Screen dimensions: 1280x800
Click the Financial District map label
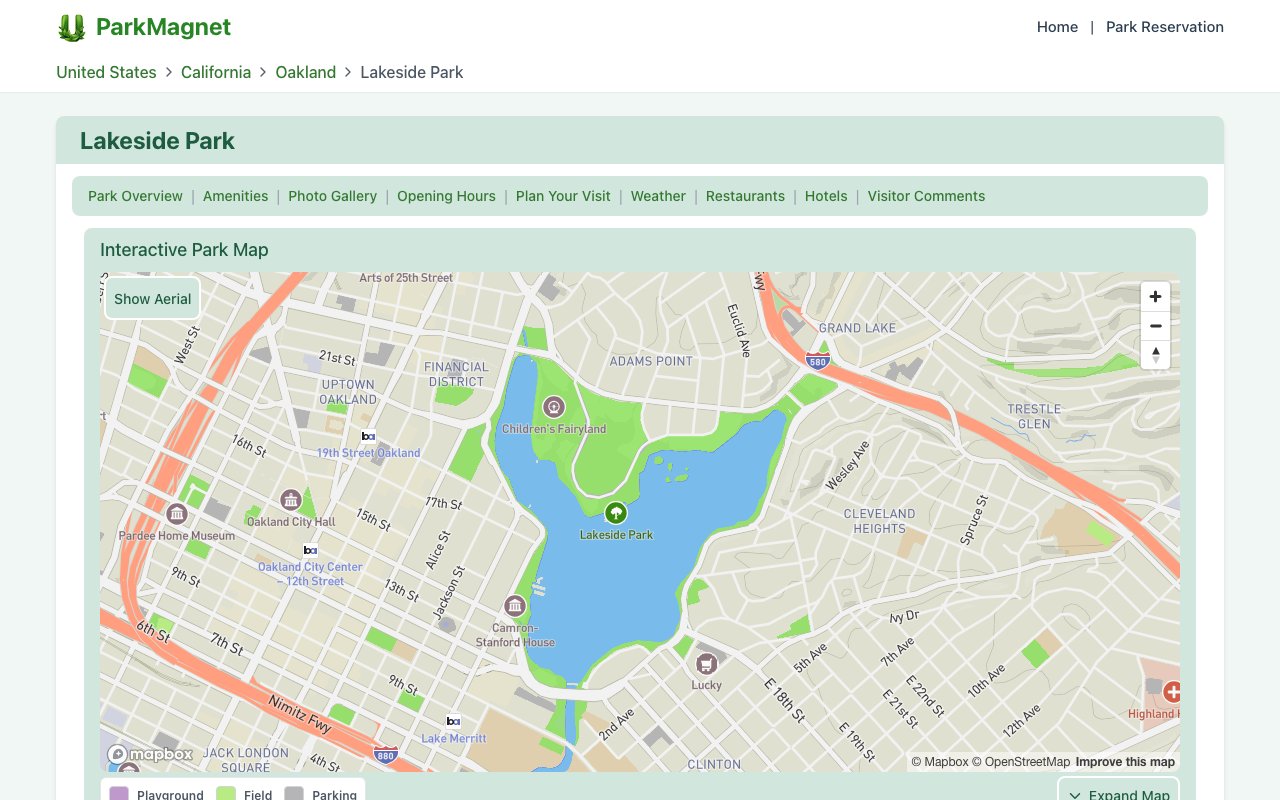pyautogui.click(x=456, y=374)
